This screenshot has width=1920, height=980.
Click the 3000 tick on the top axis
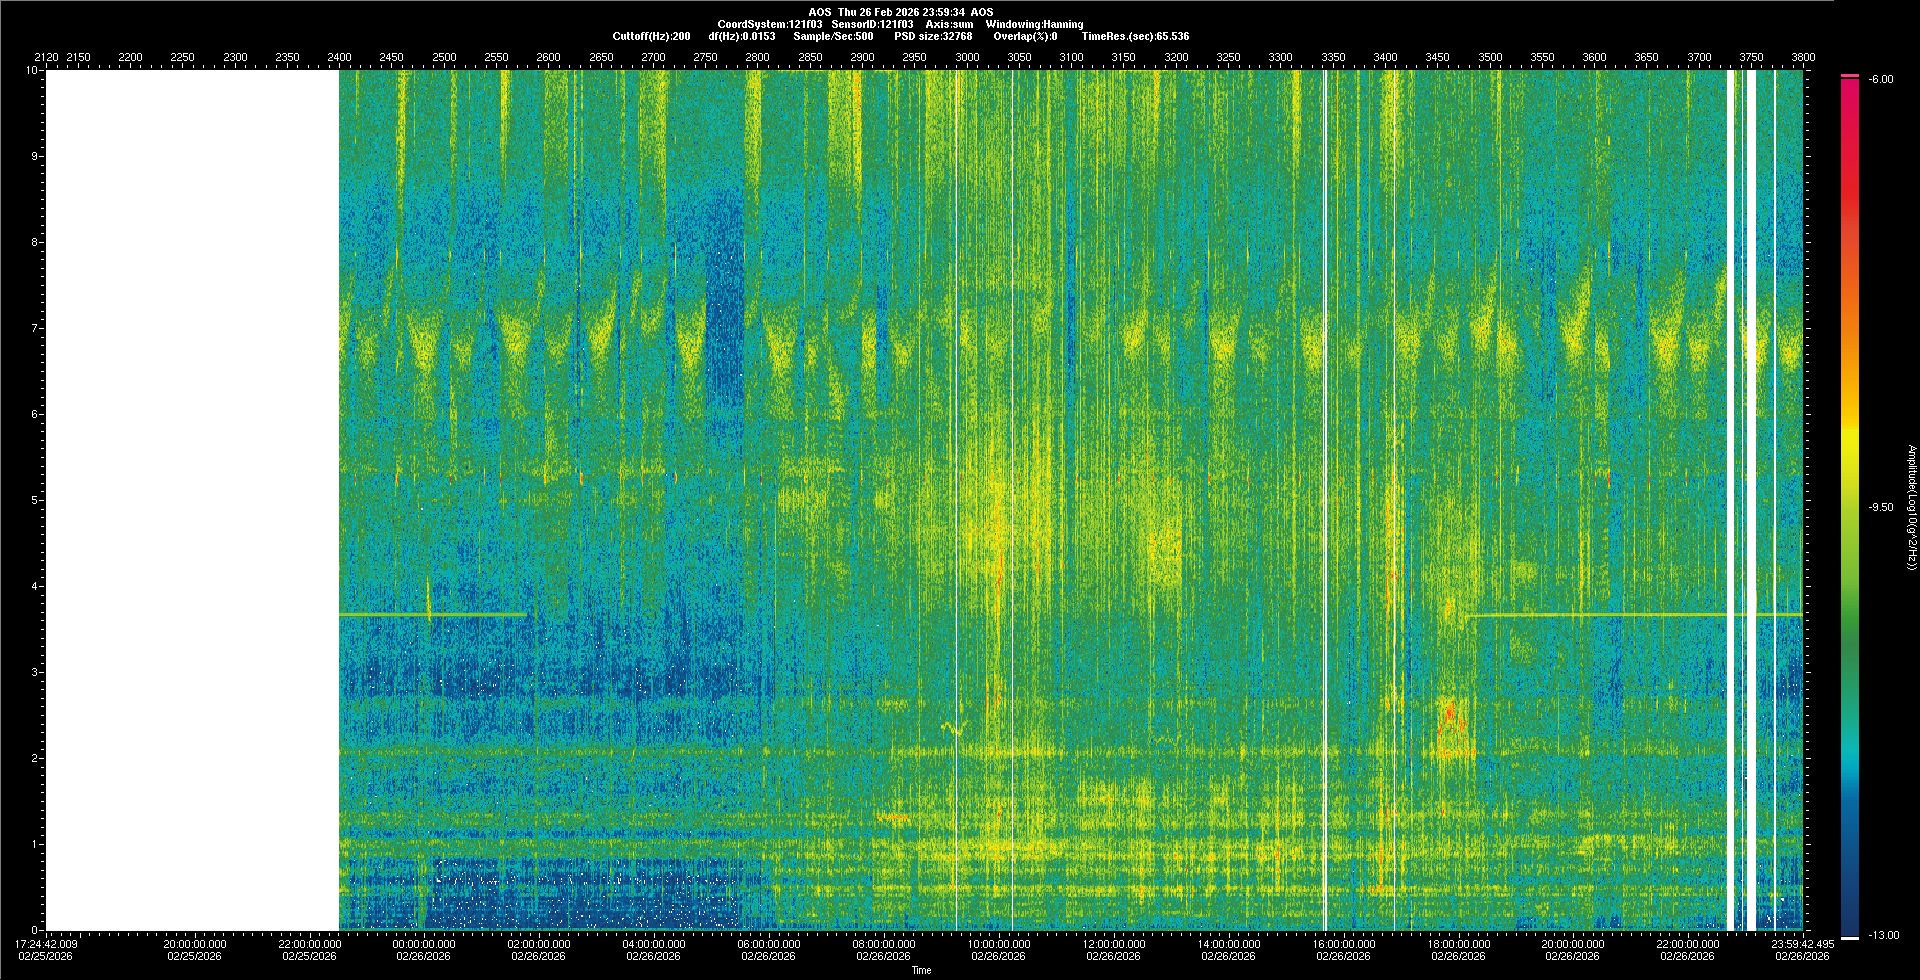coord(967,57)
